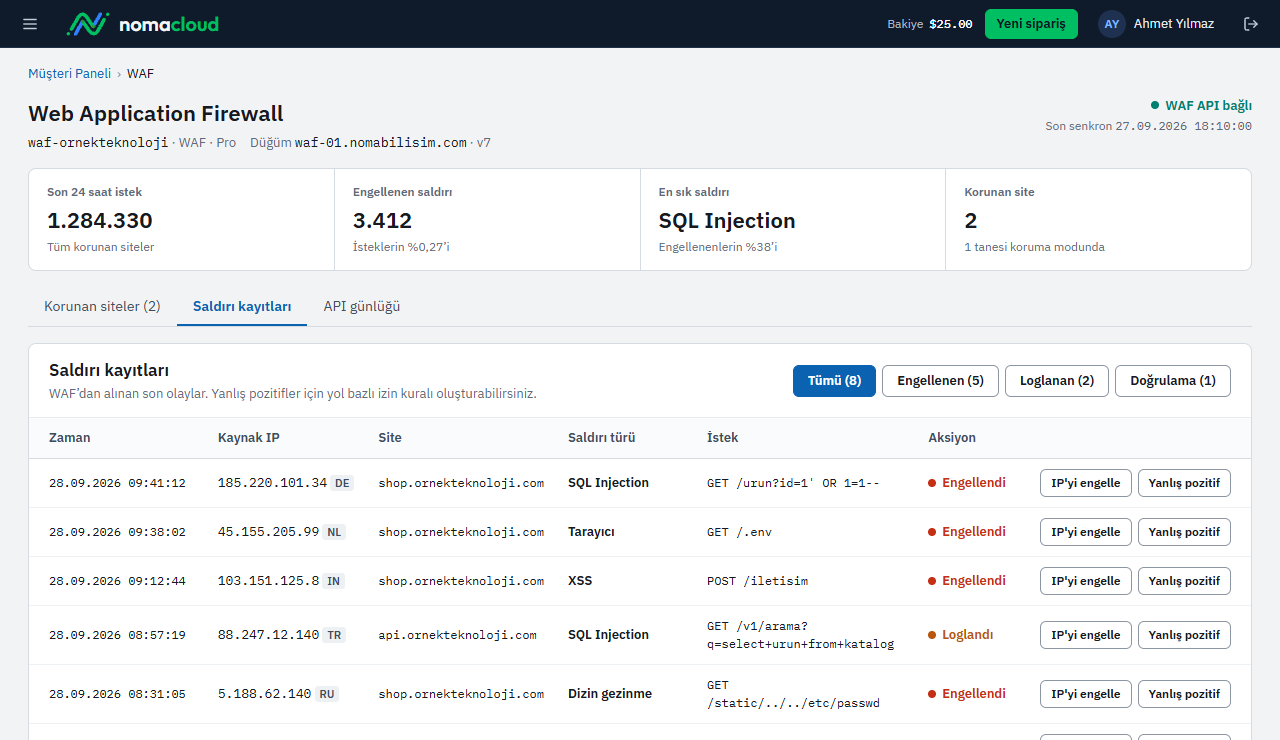
Task: Click the Aksiyon column header
Action: (952, 438)
